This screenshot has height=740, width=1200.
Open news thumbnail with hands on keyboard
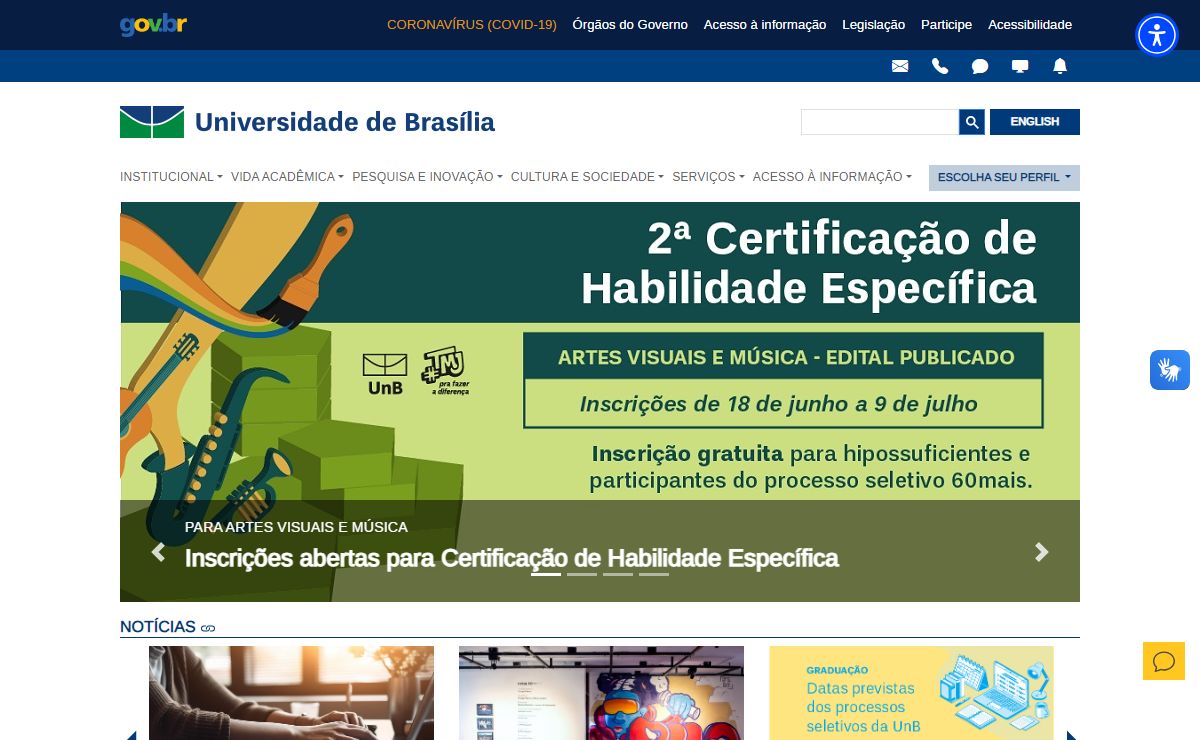tap(292, 693)
